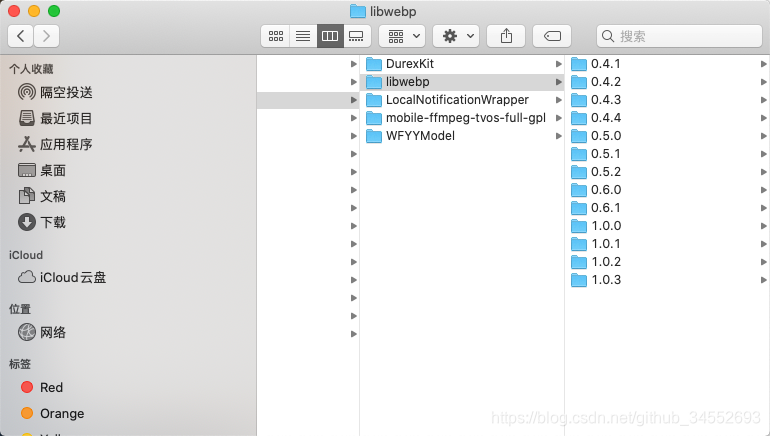Expand folder 1.0.3 via its arrow
The image size is (770, 436).
[763, 280]
